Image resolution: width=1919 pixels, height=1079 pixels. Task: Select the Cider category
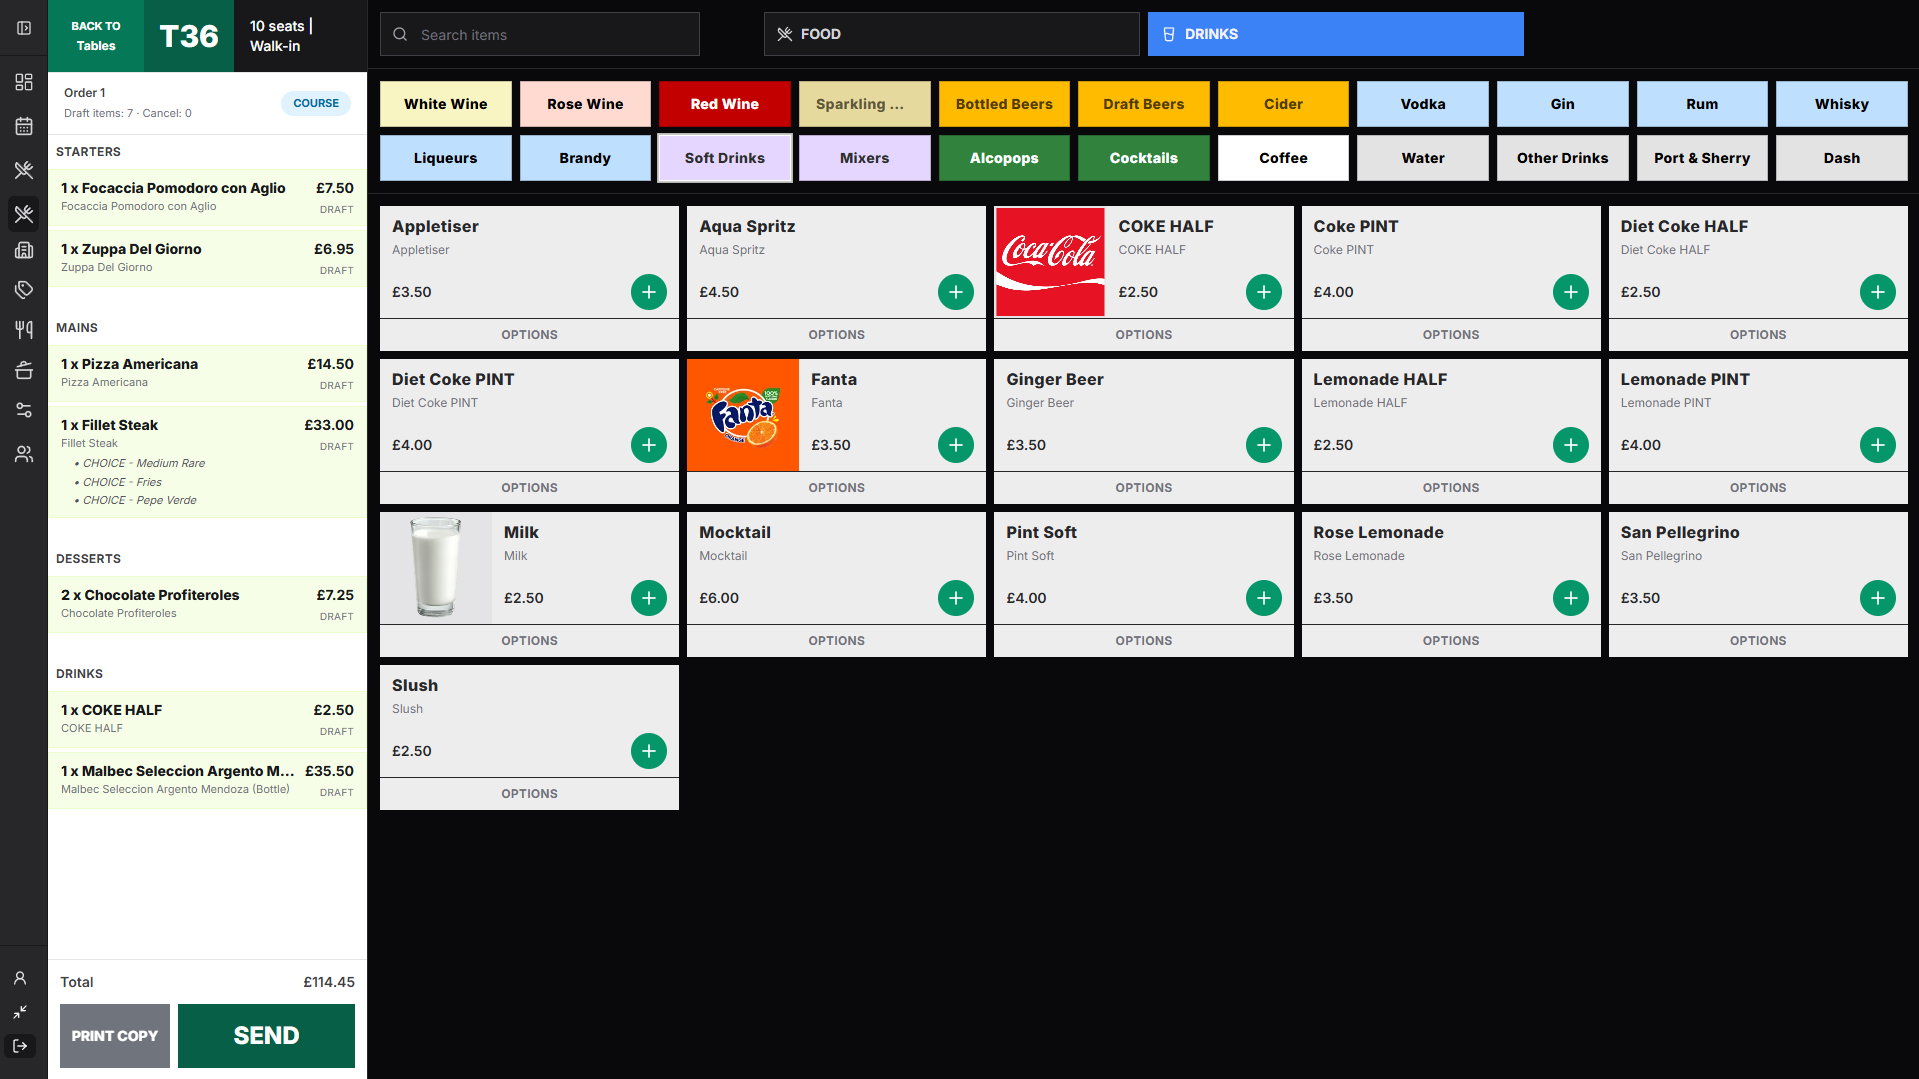(x=1283, y=104)
